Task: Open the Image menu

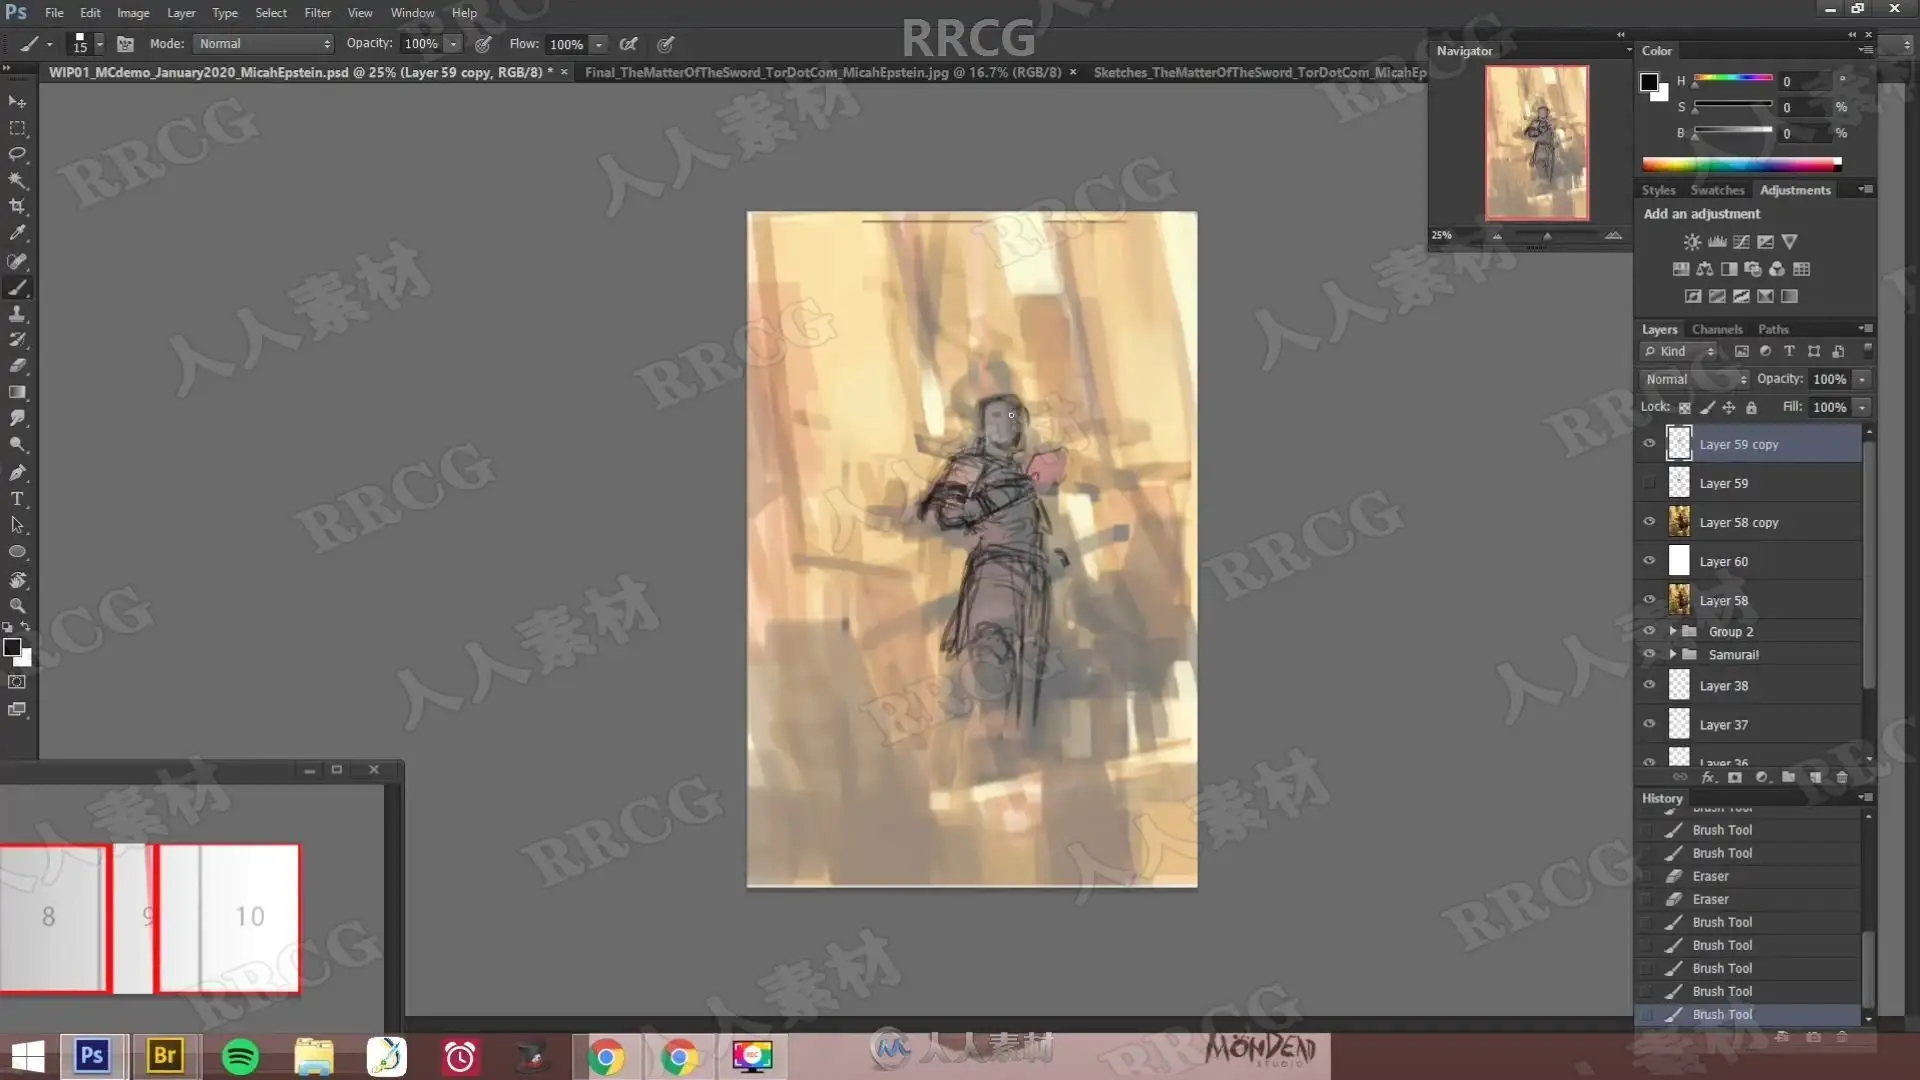Action: tap(133, 13)
